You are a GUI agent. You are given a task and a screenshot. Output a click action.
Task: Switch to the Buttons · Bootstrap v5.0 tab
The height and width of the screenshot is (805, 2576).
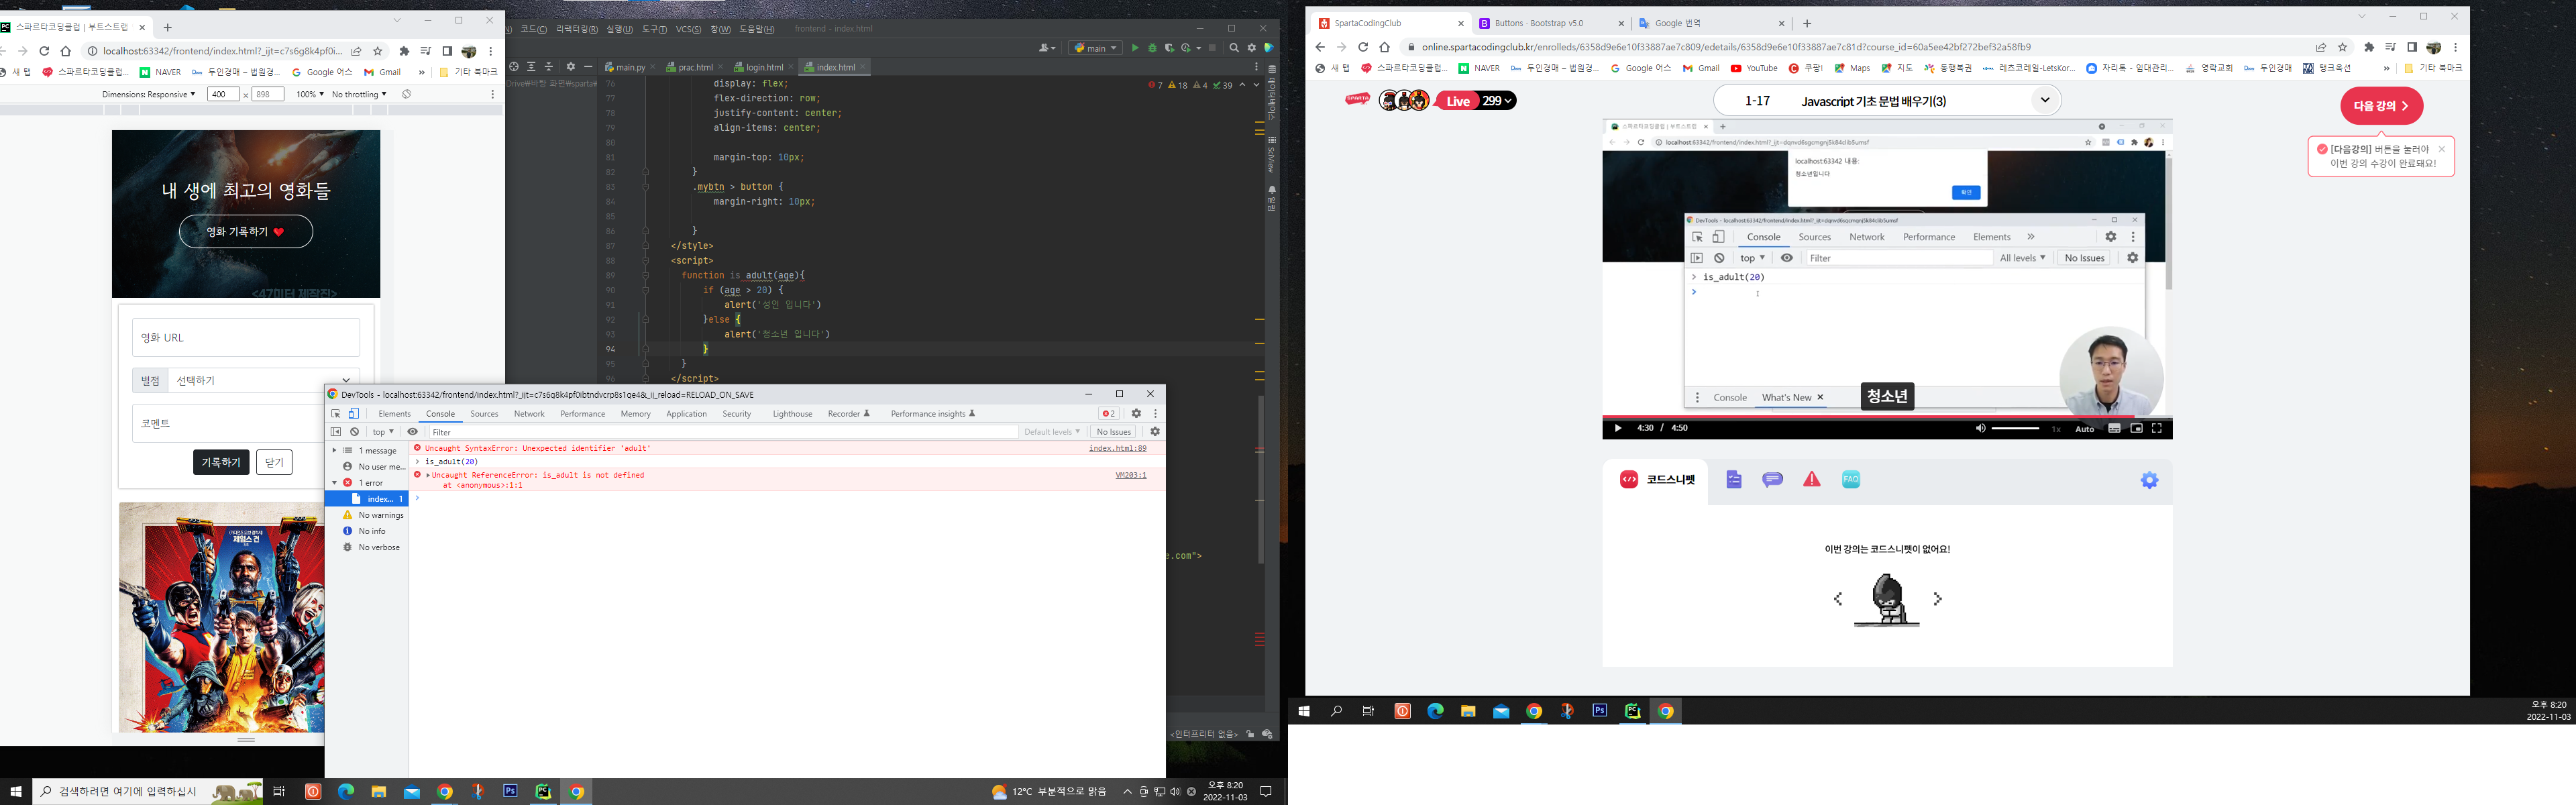point(1552,23)
